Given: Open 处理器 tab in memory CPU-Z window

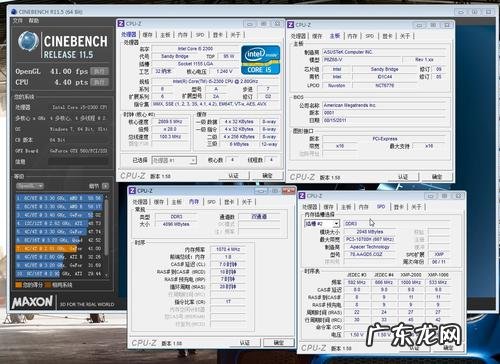Looking at the screenshot, I should 140,202.
